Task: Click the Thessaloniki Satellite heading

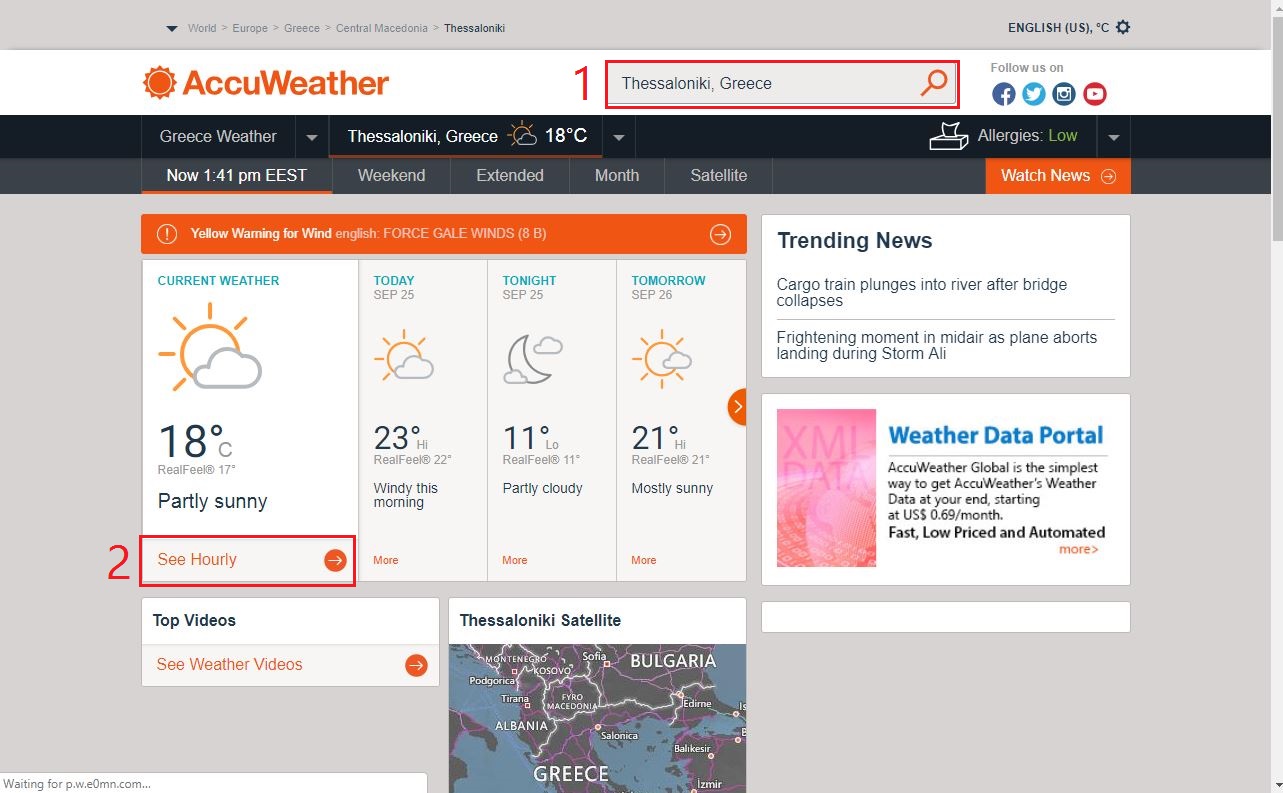Action: (540, 620)
